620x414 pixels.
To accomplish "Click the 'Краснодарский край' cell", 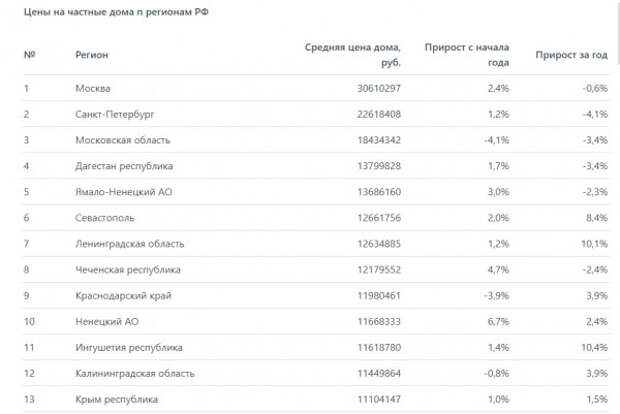I will coord(123,295).
